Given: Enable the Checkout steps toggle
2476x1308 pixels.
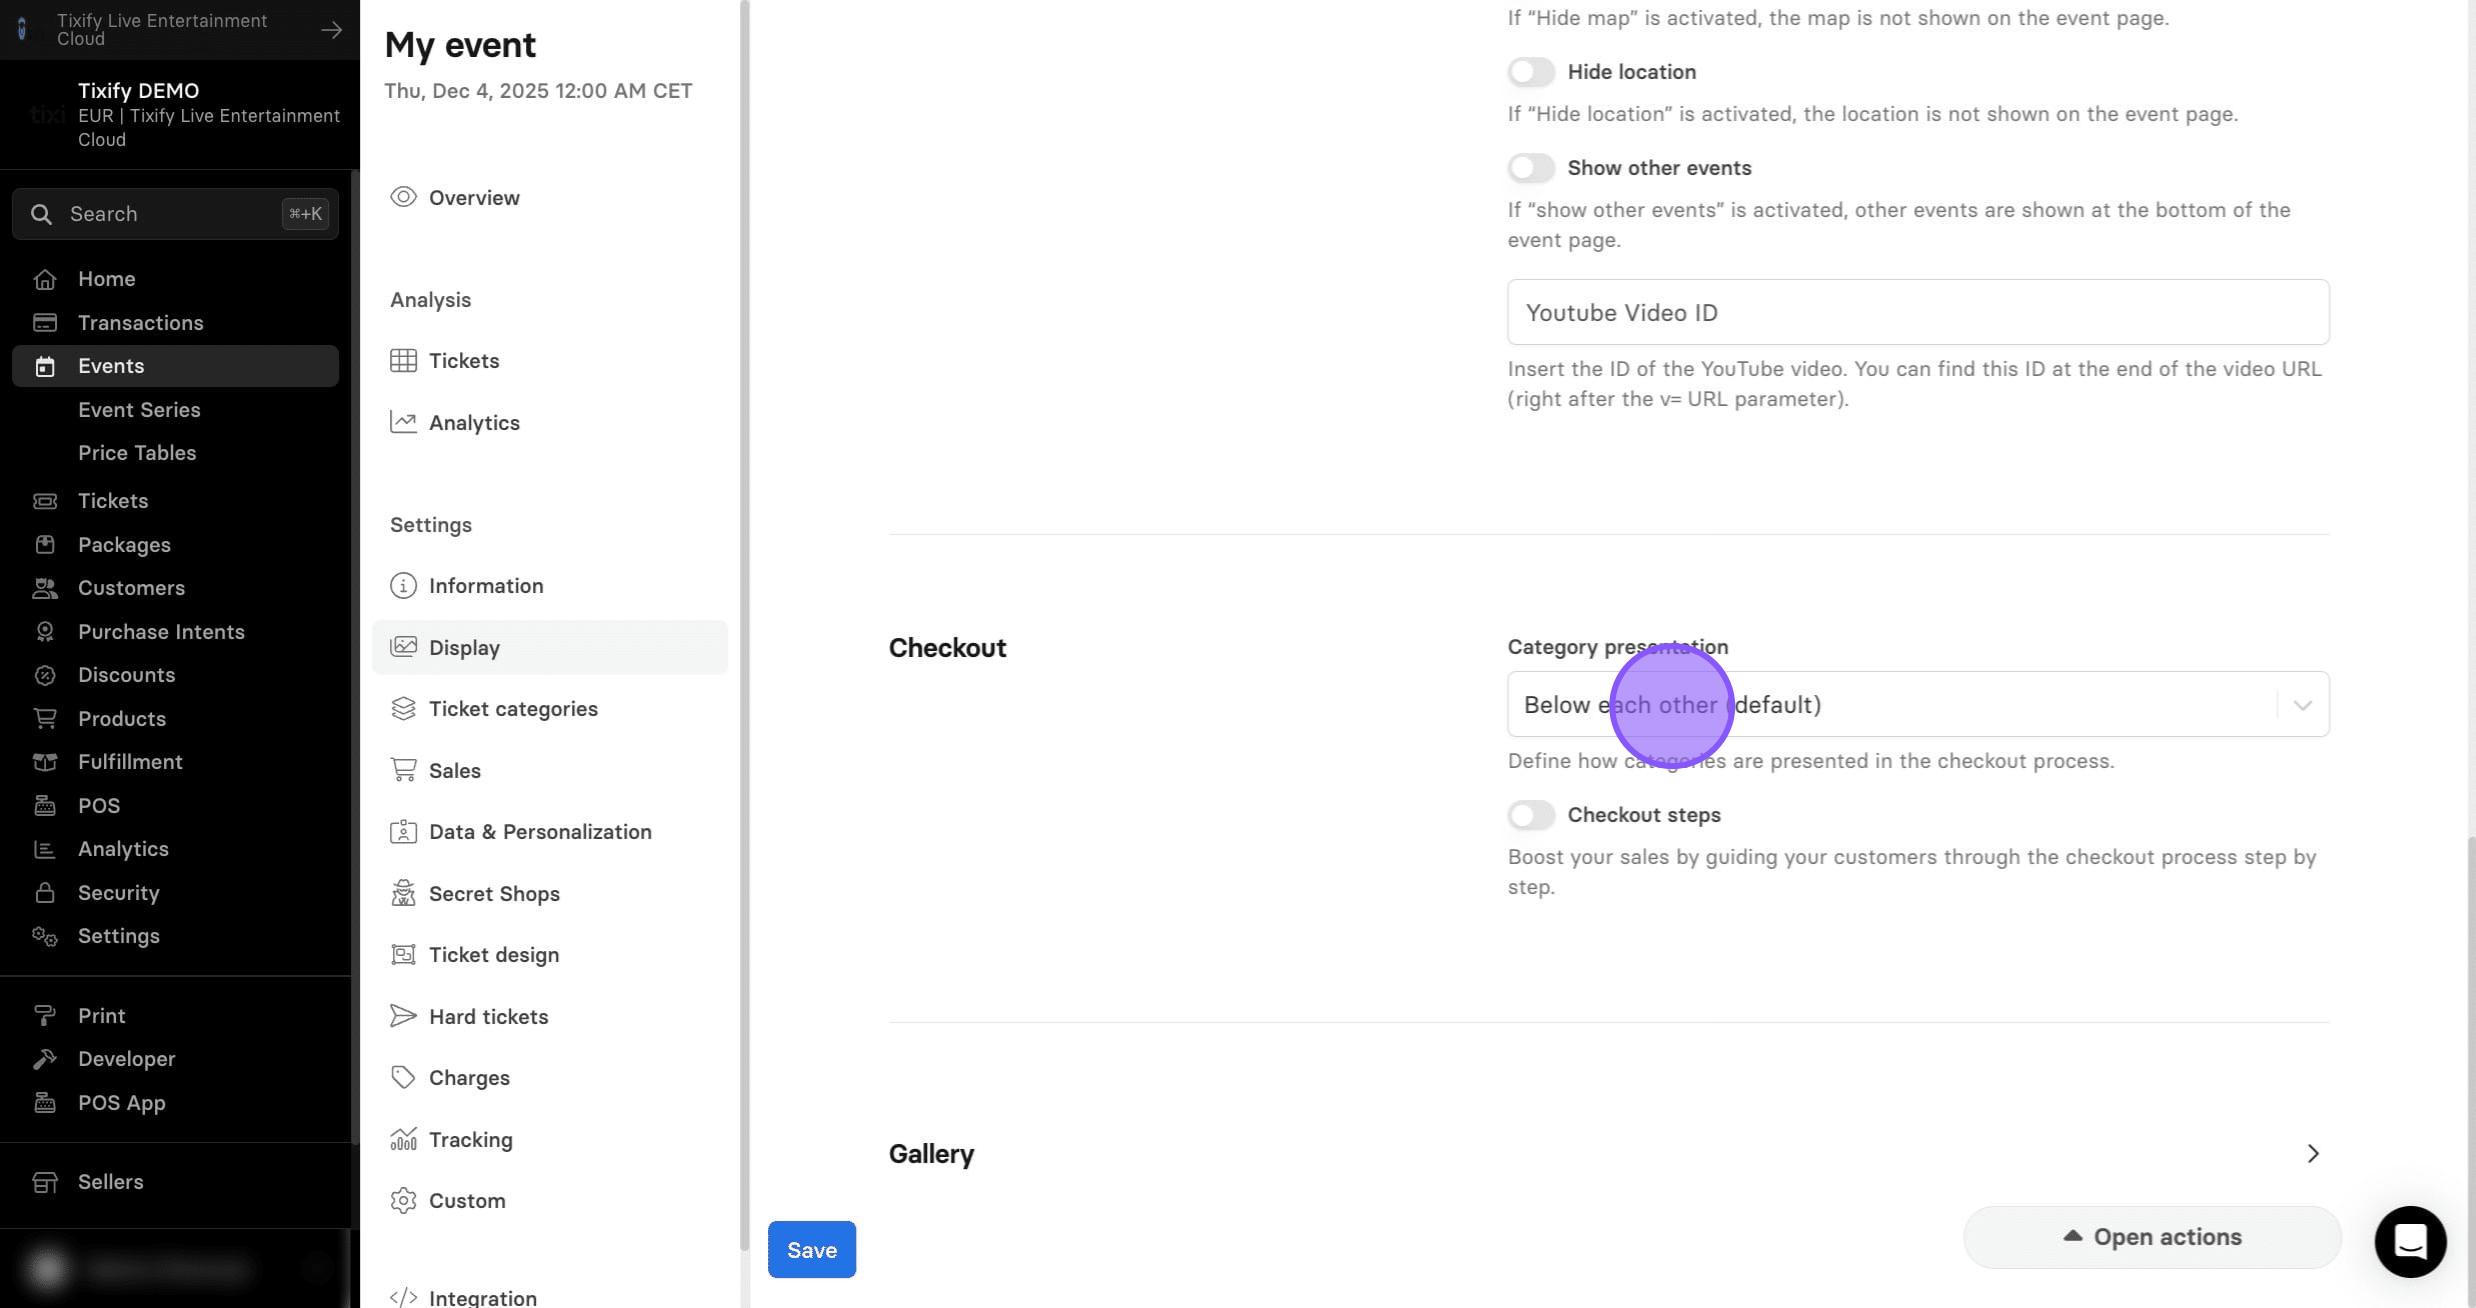Looking at the screenshot, I should pos(1531,815).
